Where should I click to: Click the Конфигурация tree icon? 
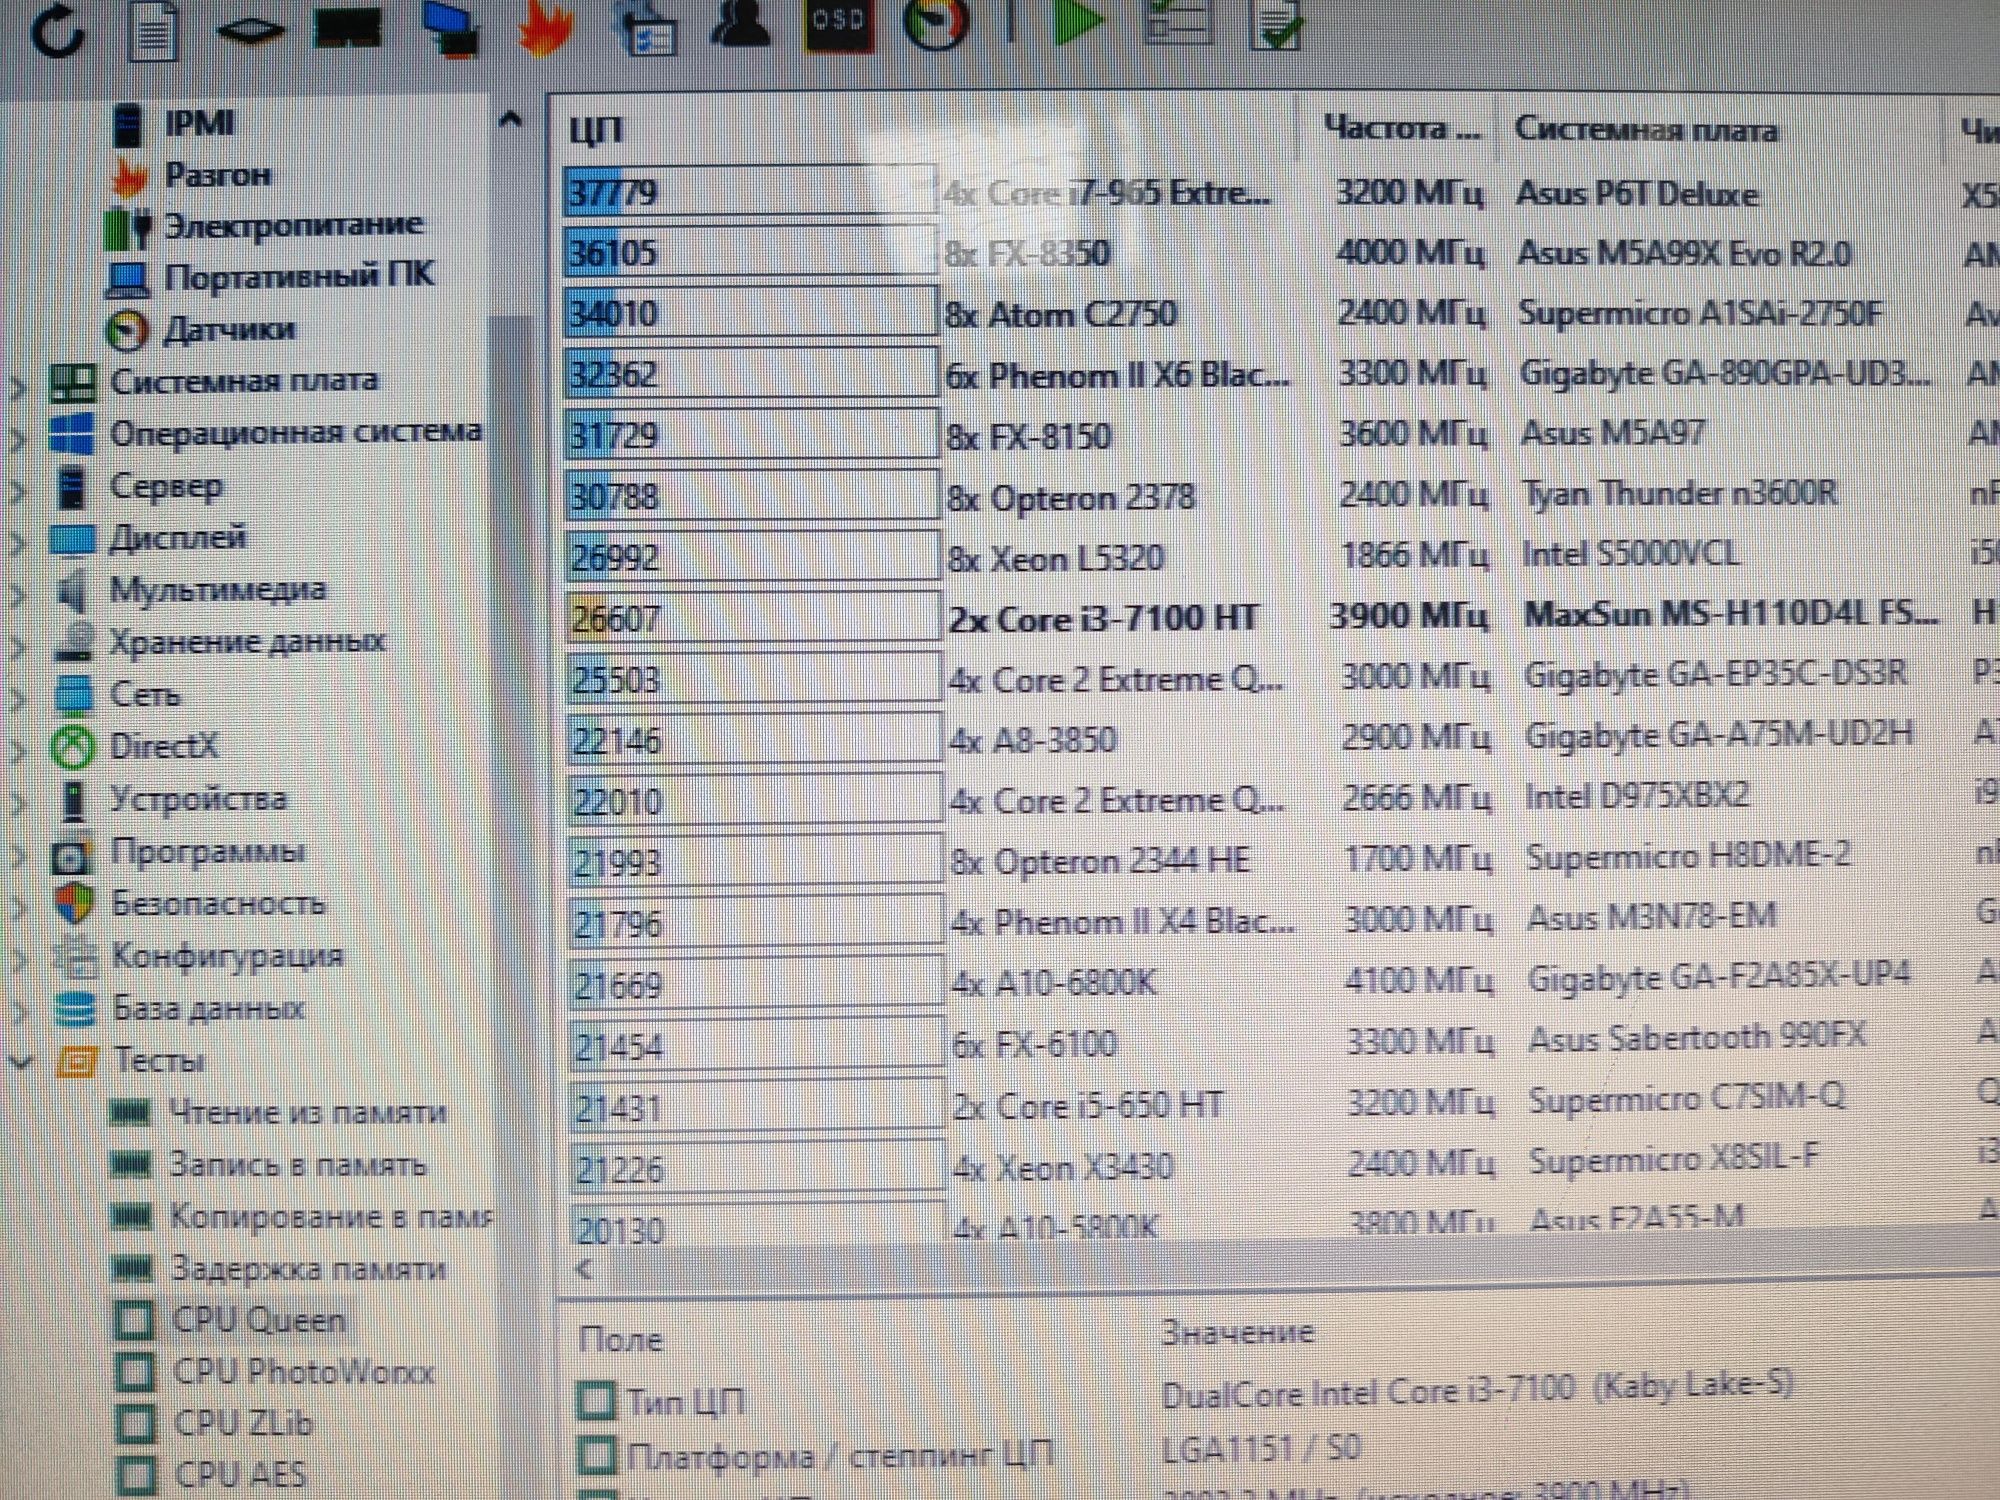(76, 957)
